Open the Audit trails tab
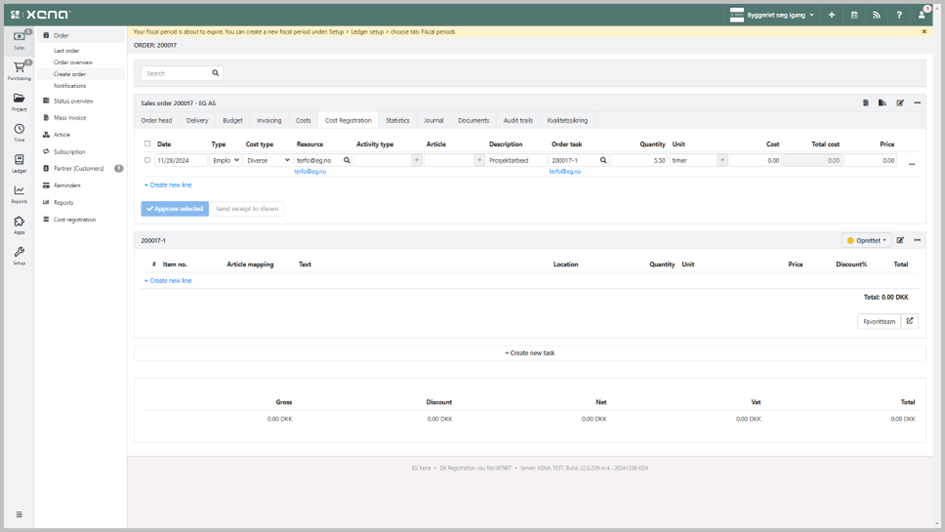This screenshot has height=532, width=945. pyautogui.click(x=518, y=120)
